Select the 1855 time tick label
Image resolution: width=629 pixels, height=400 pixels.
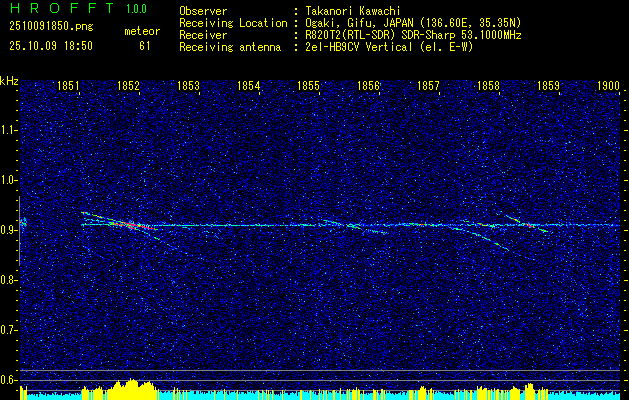(308, 87)
